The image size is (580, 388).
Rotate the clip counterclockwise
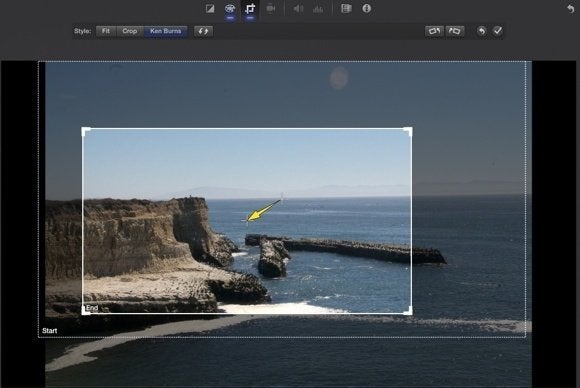tap(434, 31)
